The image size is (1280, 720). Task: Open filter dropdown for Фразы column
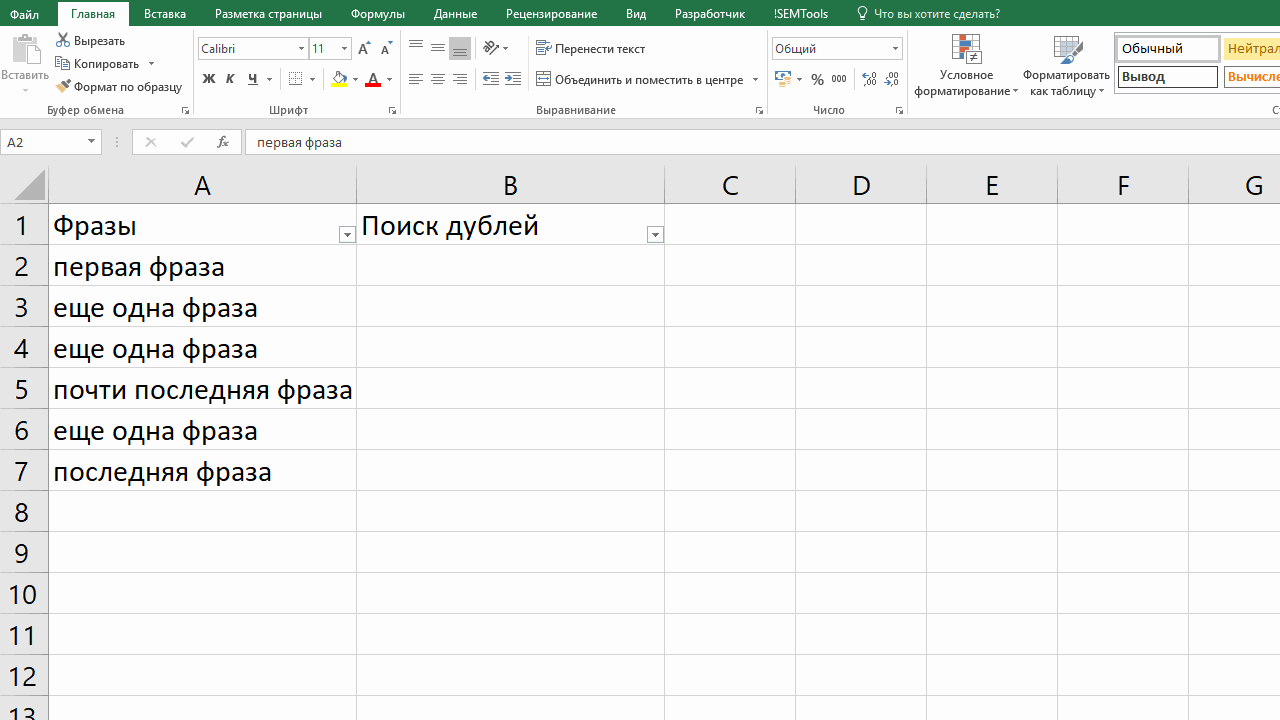pyautogui.click(x=347, y=235)
